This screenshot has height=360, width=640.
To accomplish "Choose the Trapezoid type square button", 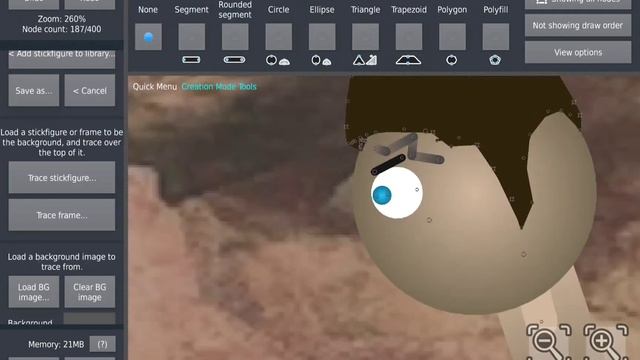I will pos(409,37).
